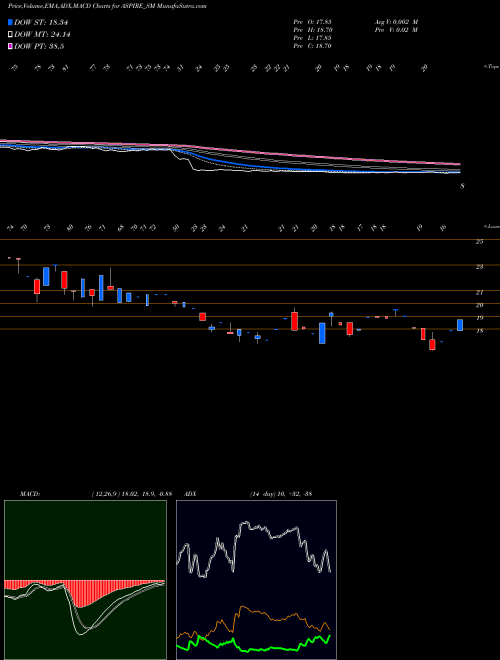Click the price axis label 18
500x660 pixels.
tap(479, 331)
